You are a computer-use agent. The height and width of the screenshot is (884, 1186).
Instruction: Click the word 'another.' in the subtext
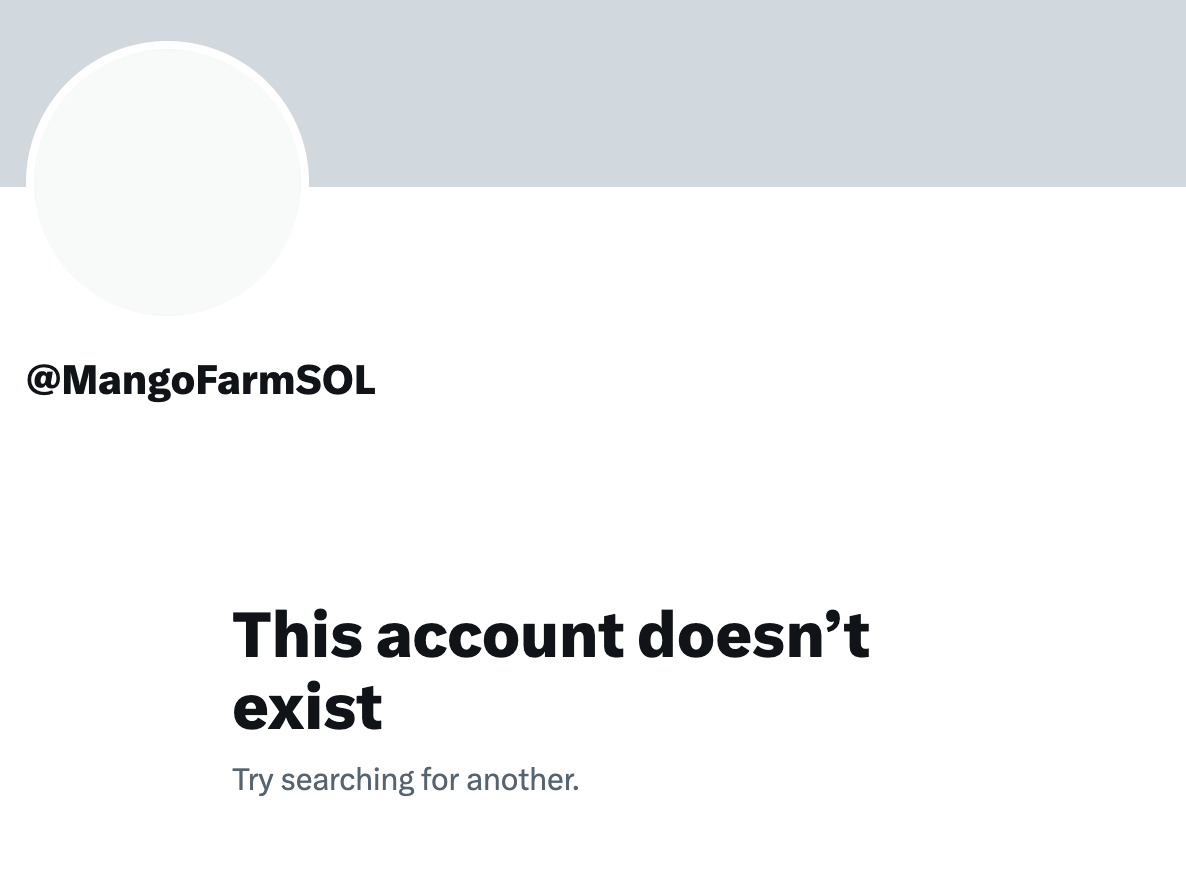(x=523, y=779)
